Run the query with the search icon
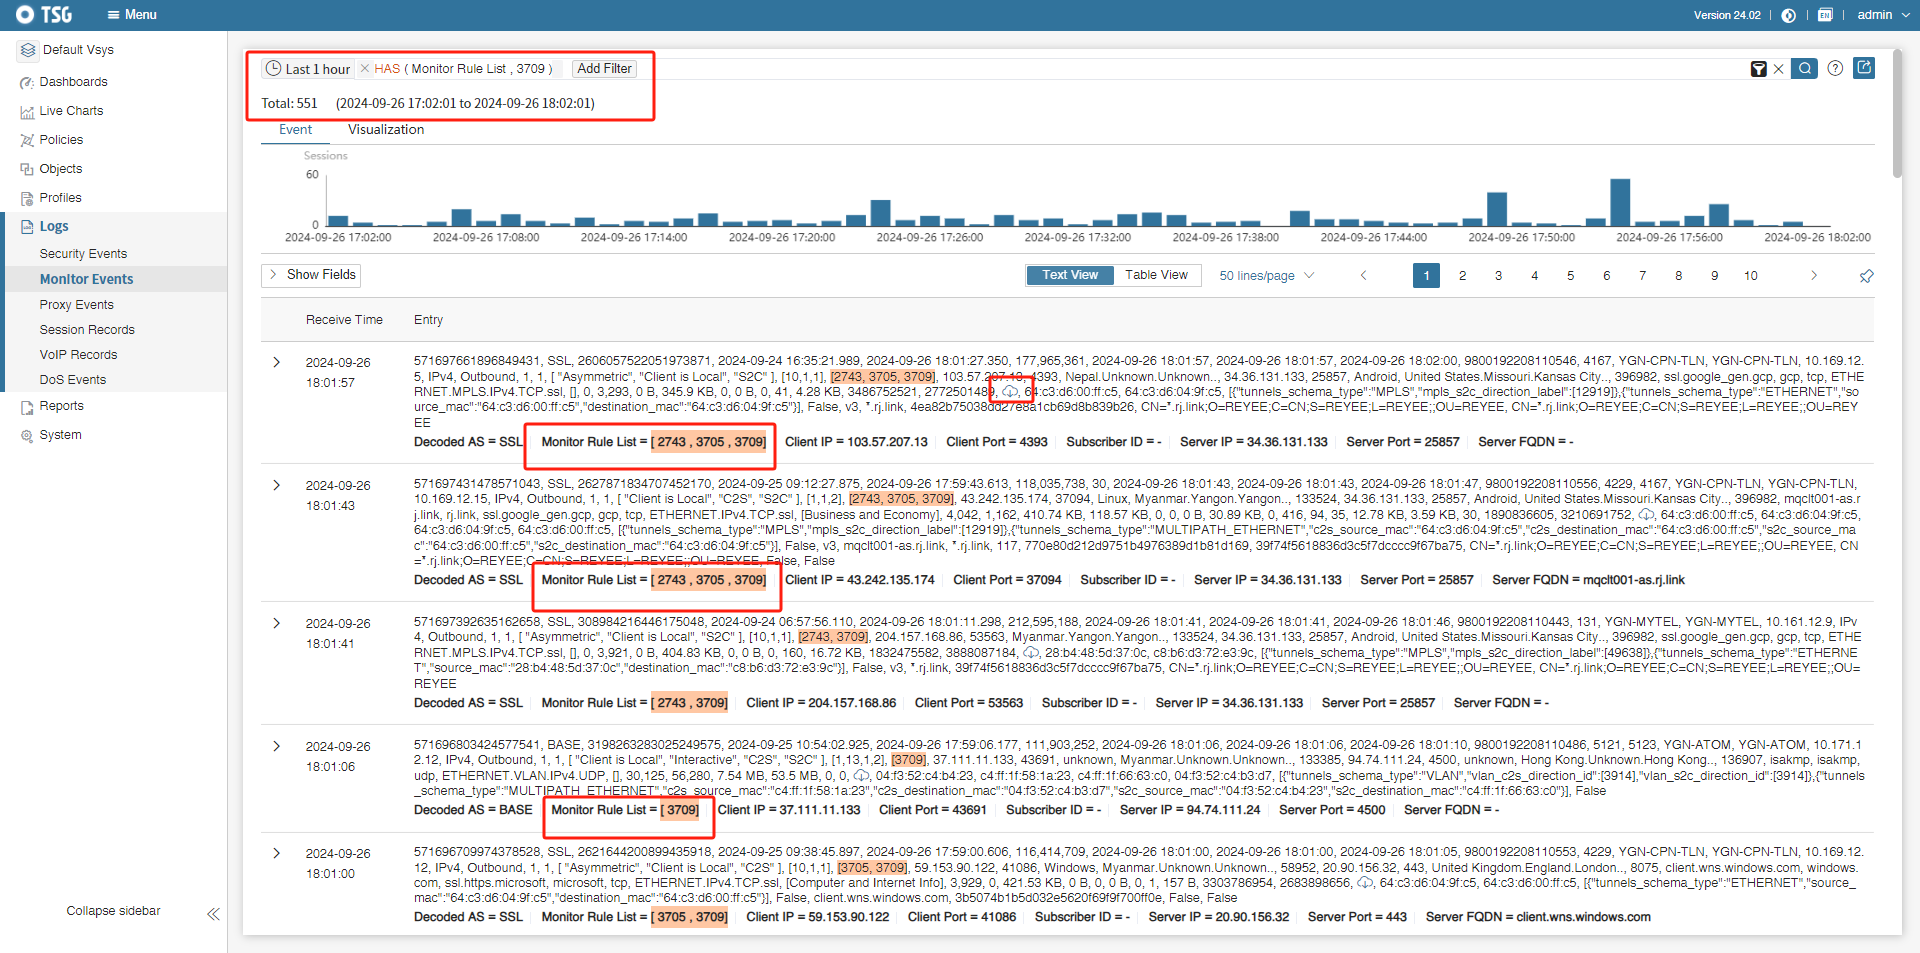 pyautogui.click(x=1804, y=69)
